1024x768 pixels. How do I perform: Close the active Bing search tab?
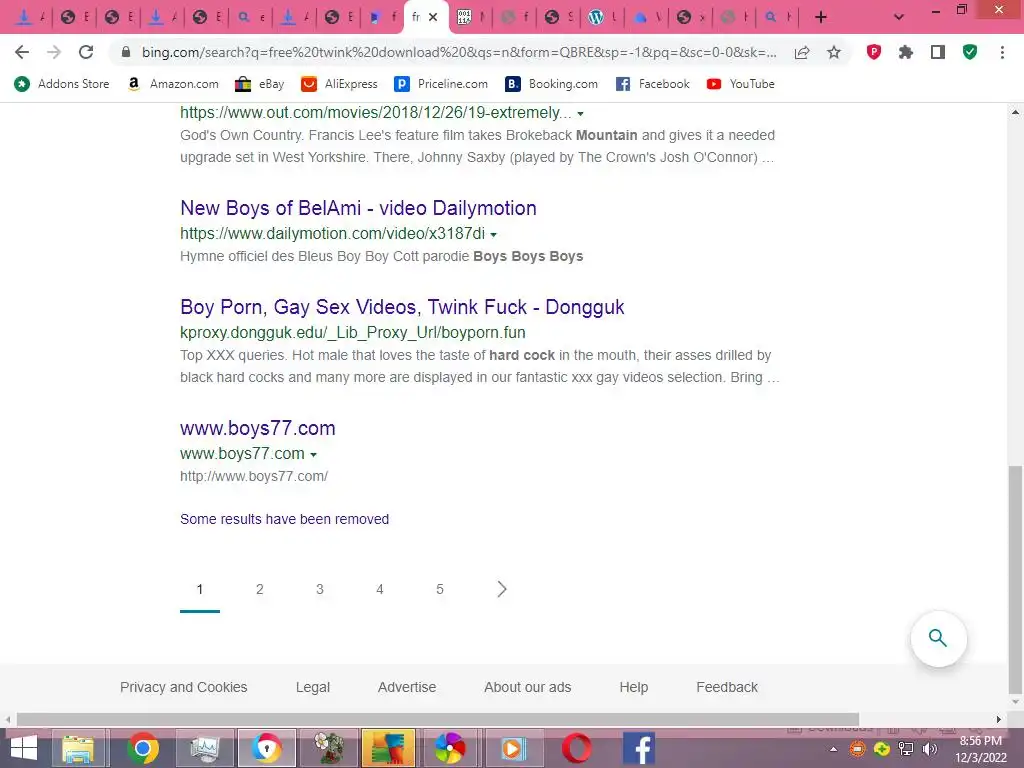point(433,17)
